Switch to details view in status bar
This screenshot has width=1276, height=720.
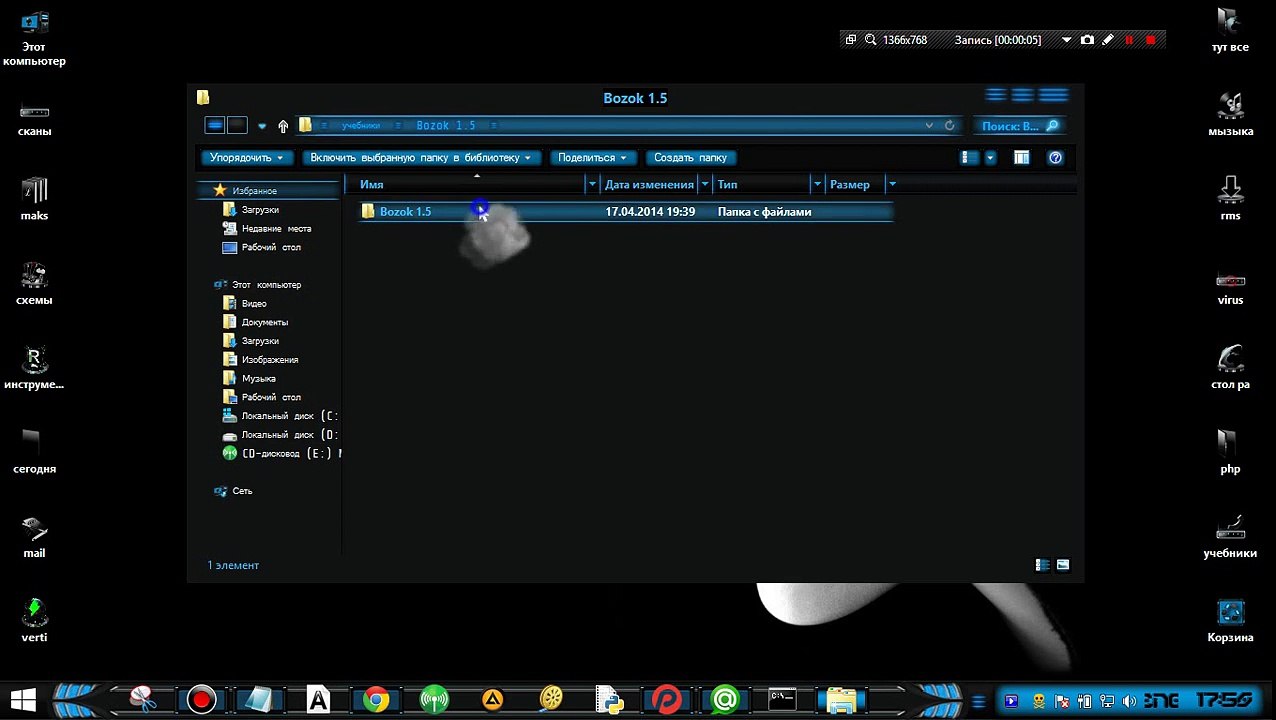coord(1042,565)
